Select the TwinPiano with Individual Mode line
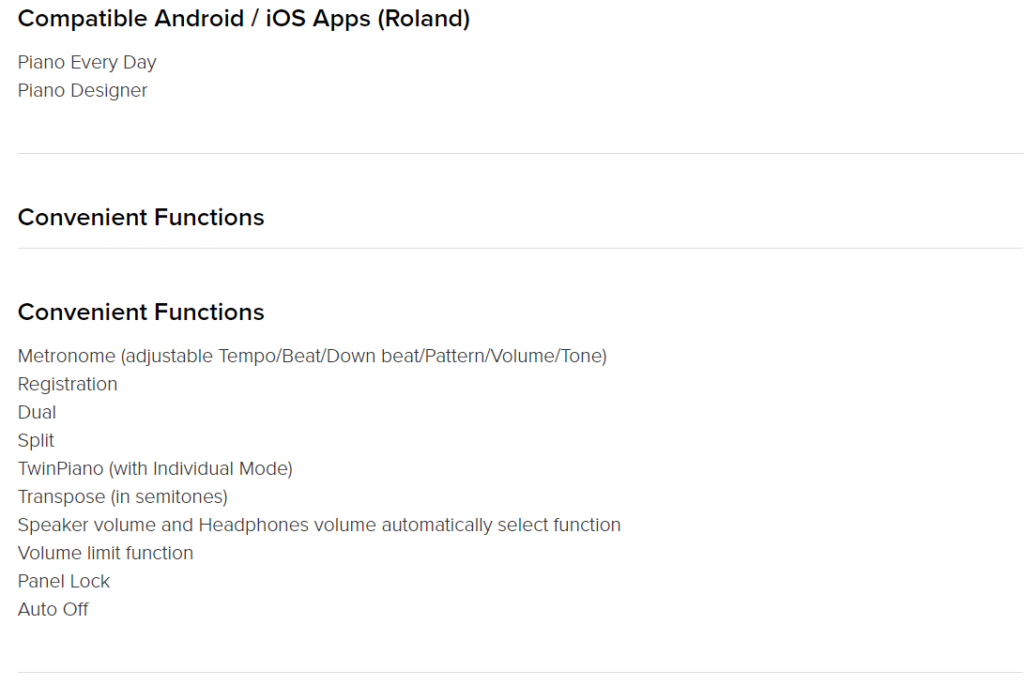Screen dimensions: 1024x686 (155, 468)
